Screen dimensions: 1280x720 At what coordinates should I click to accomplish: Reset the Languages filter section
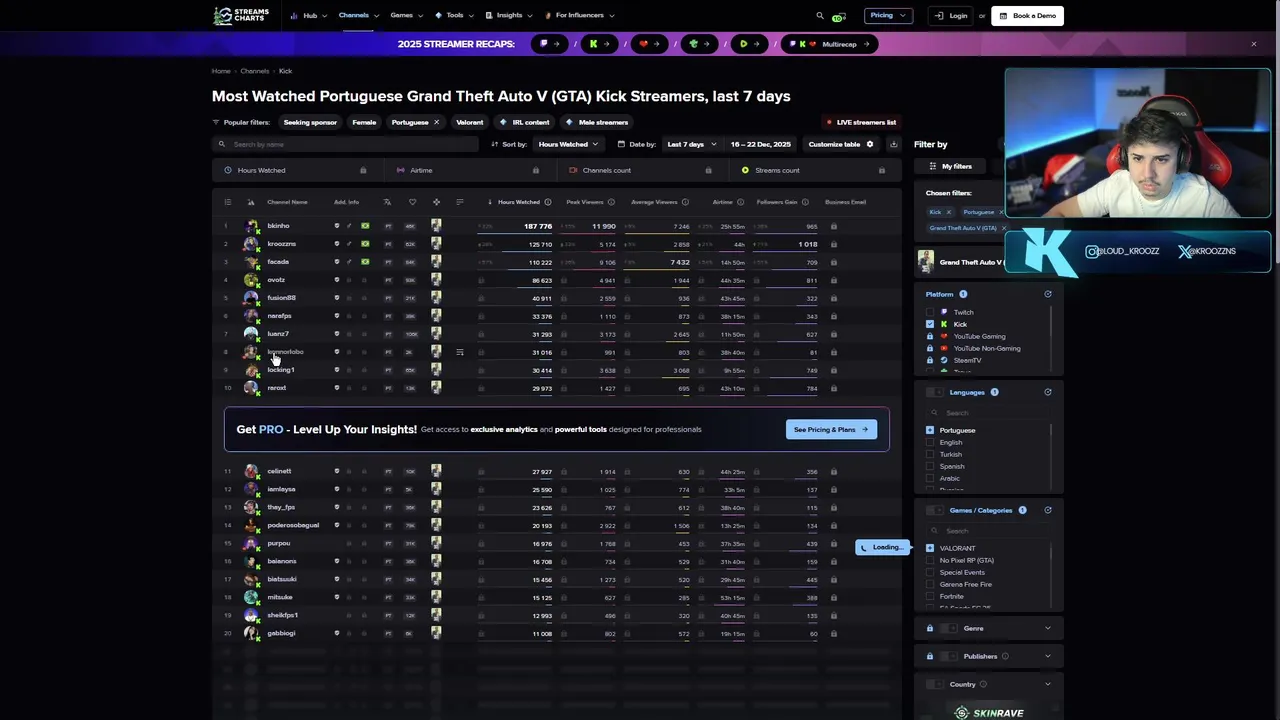point(1048,392)
